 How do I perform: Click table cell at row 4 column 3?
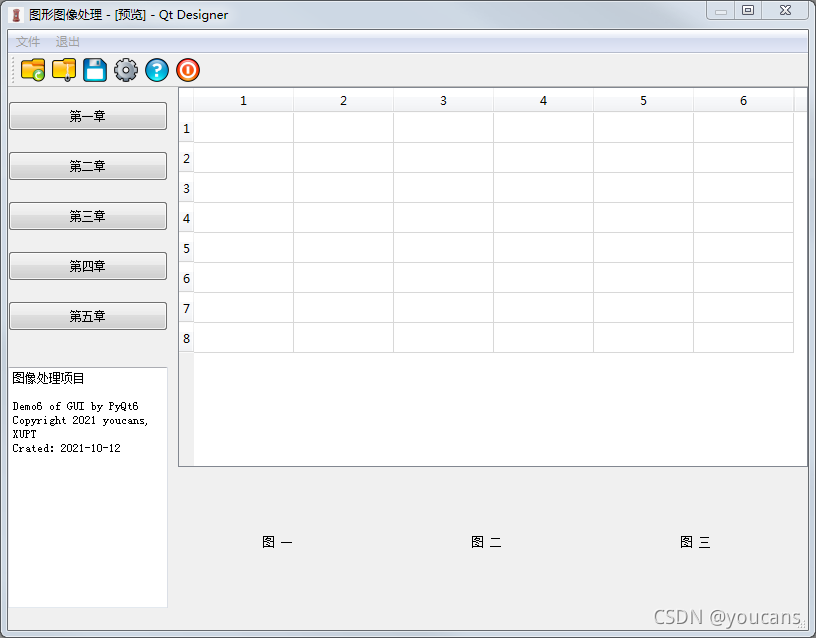[x=443, y=218]
